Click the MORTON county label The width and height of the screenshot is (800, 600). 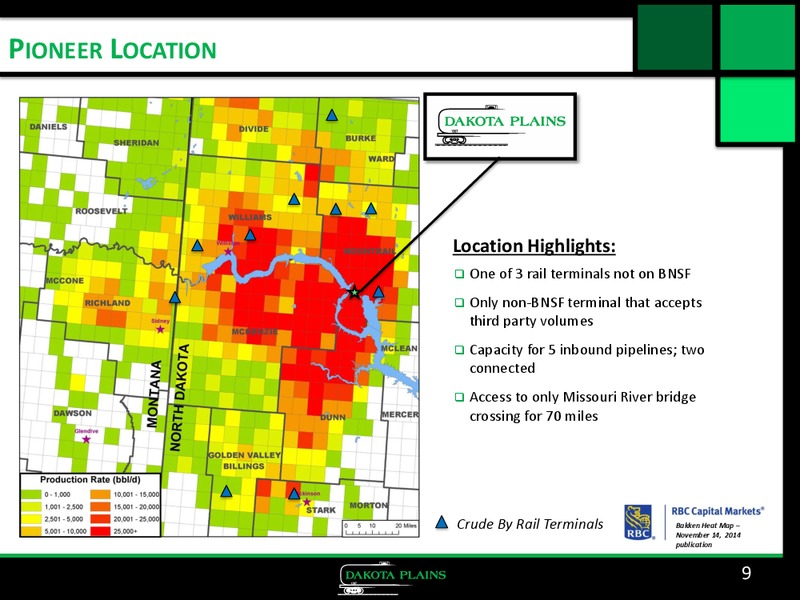click(x=368, y=505)
